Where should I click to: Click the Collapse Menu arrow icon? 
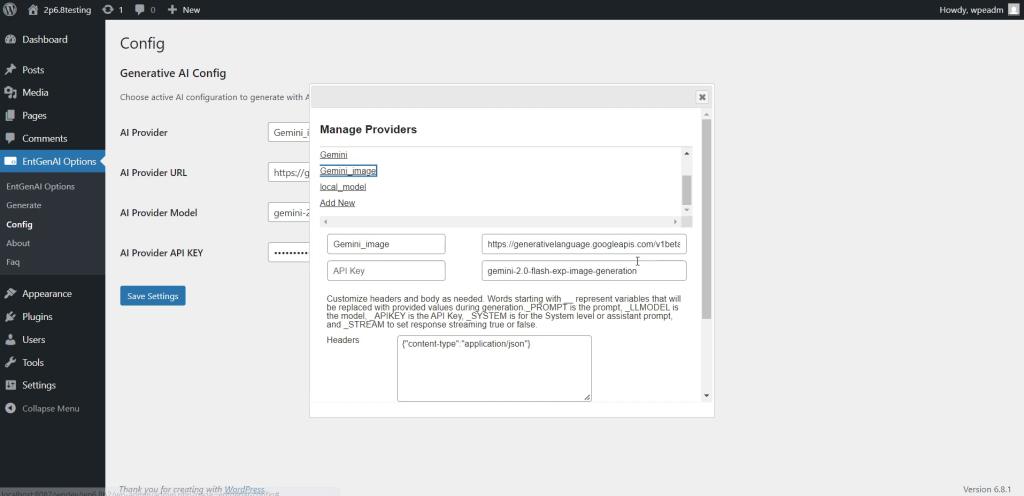coord(10,409)
